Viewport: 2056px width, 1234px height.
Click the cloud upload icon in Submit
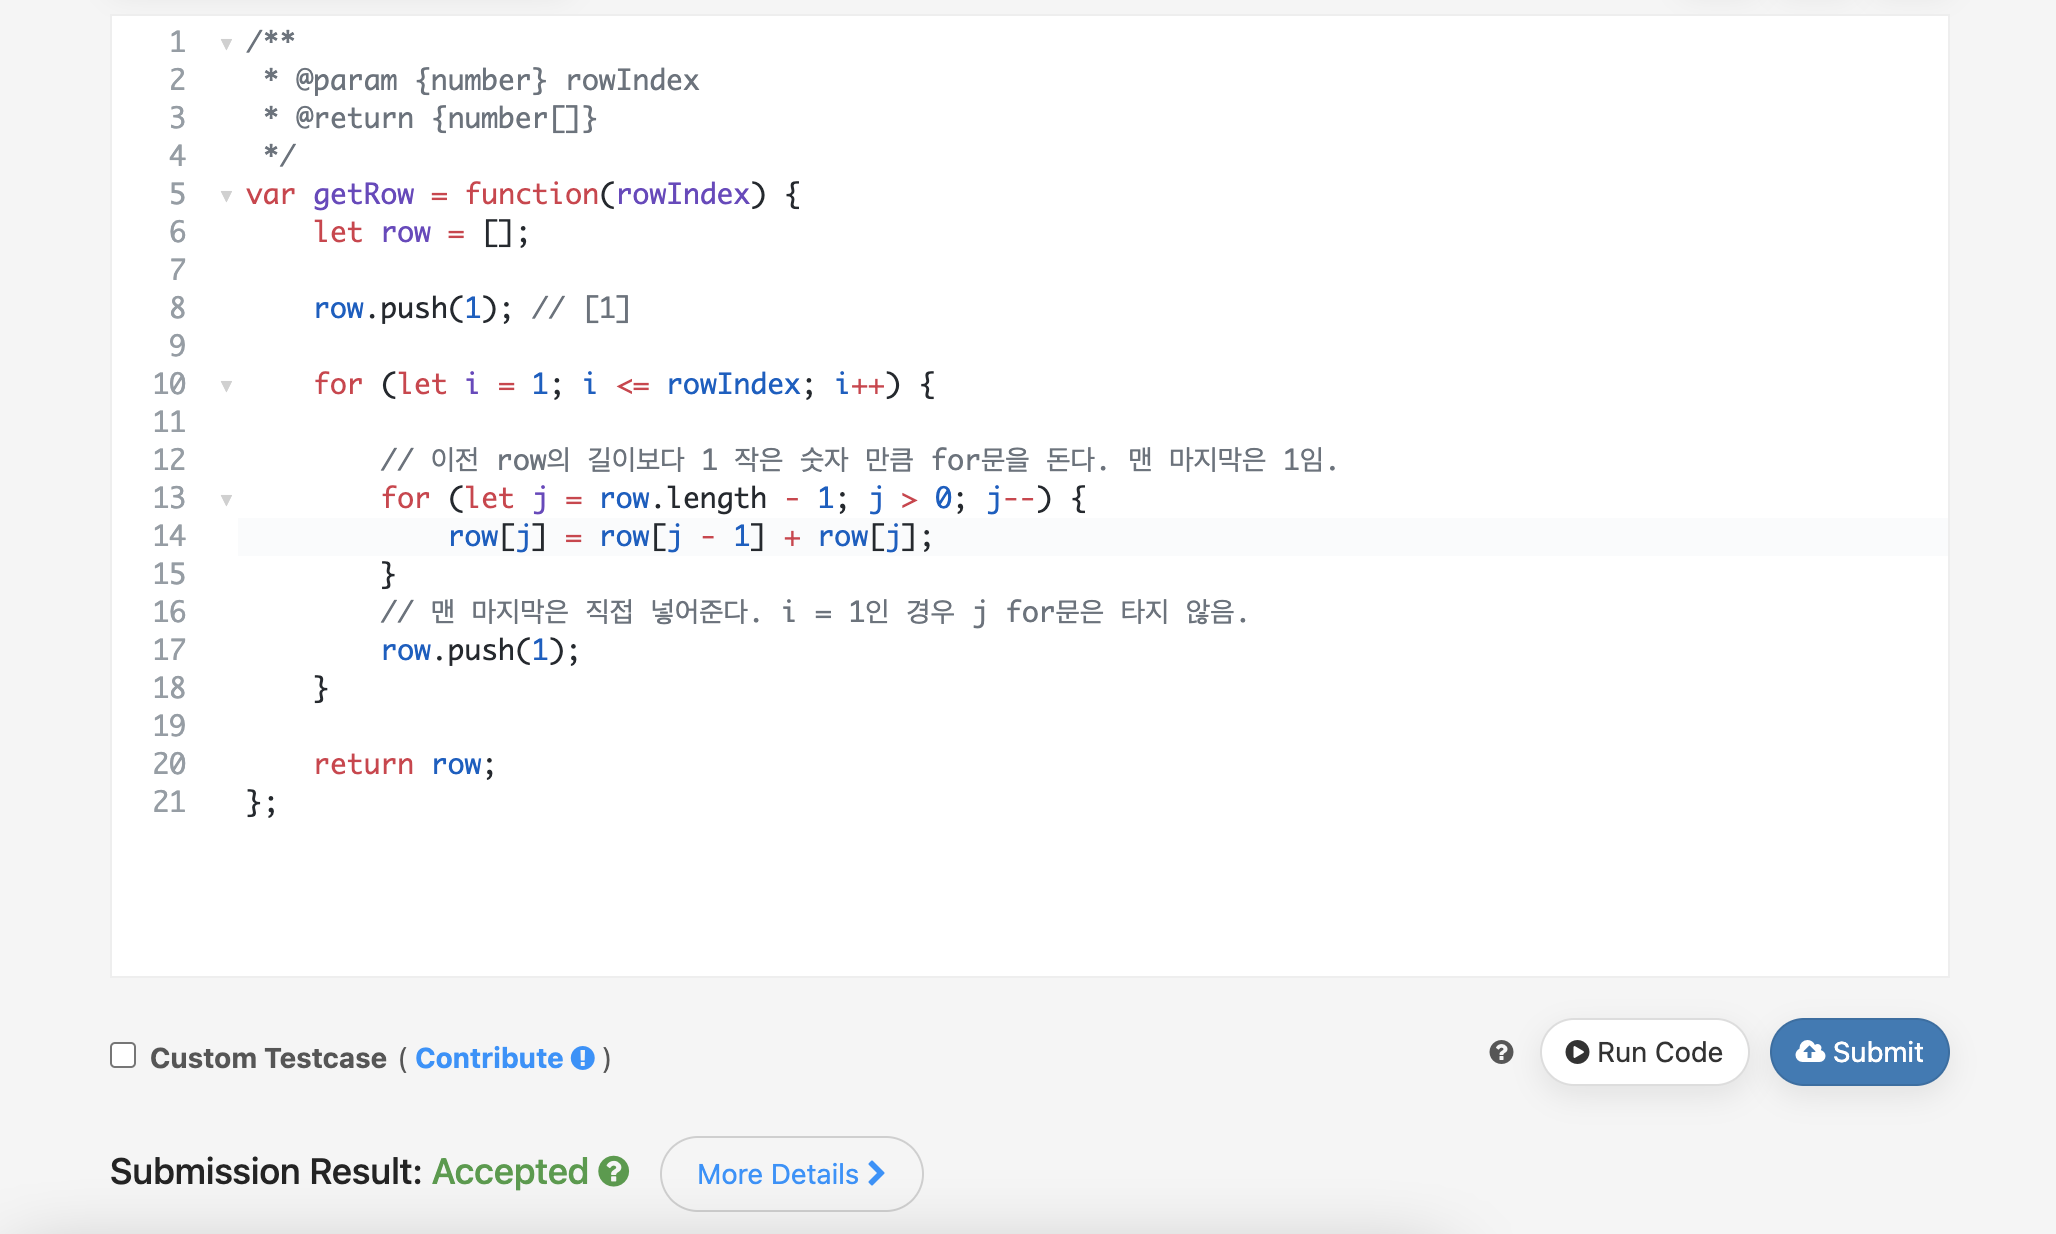tap(1810, 1052)
